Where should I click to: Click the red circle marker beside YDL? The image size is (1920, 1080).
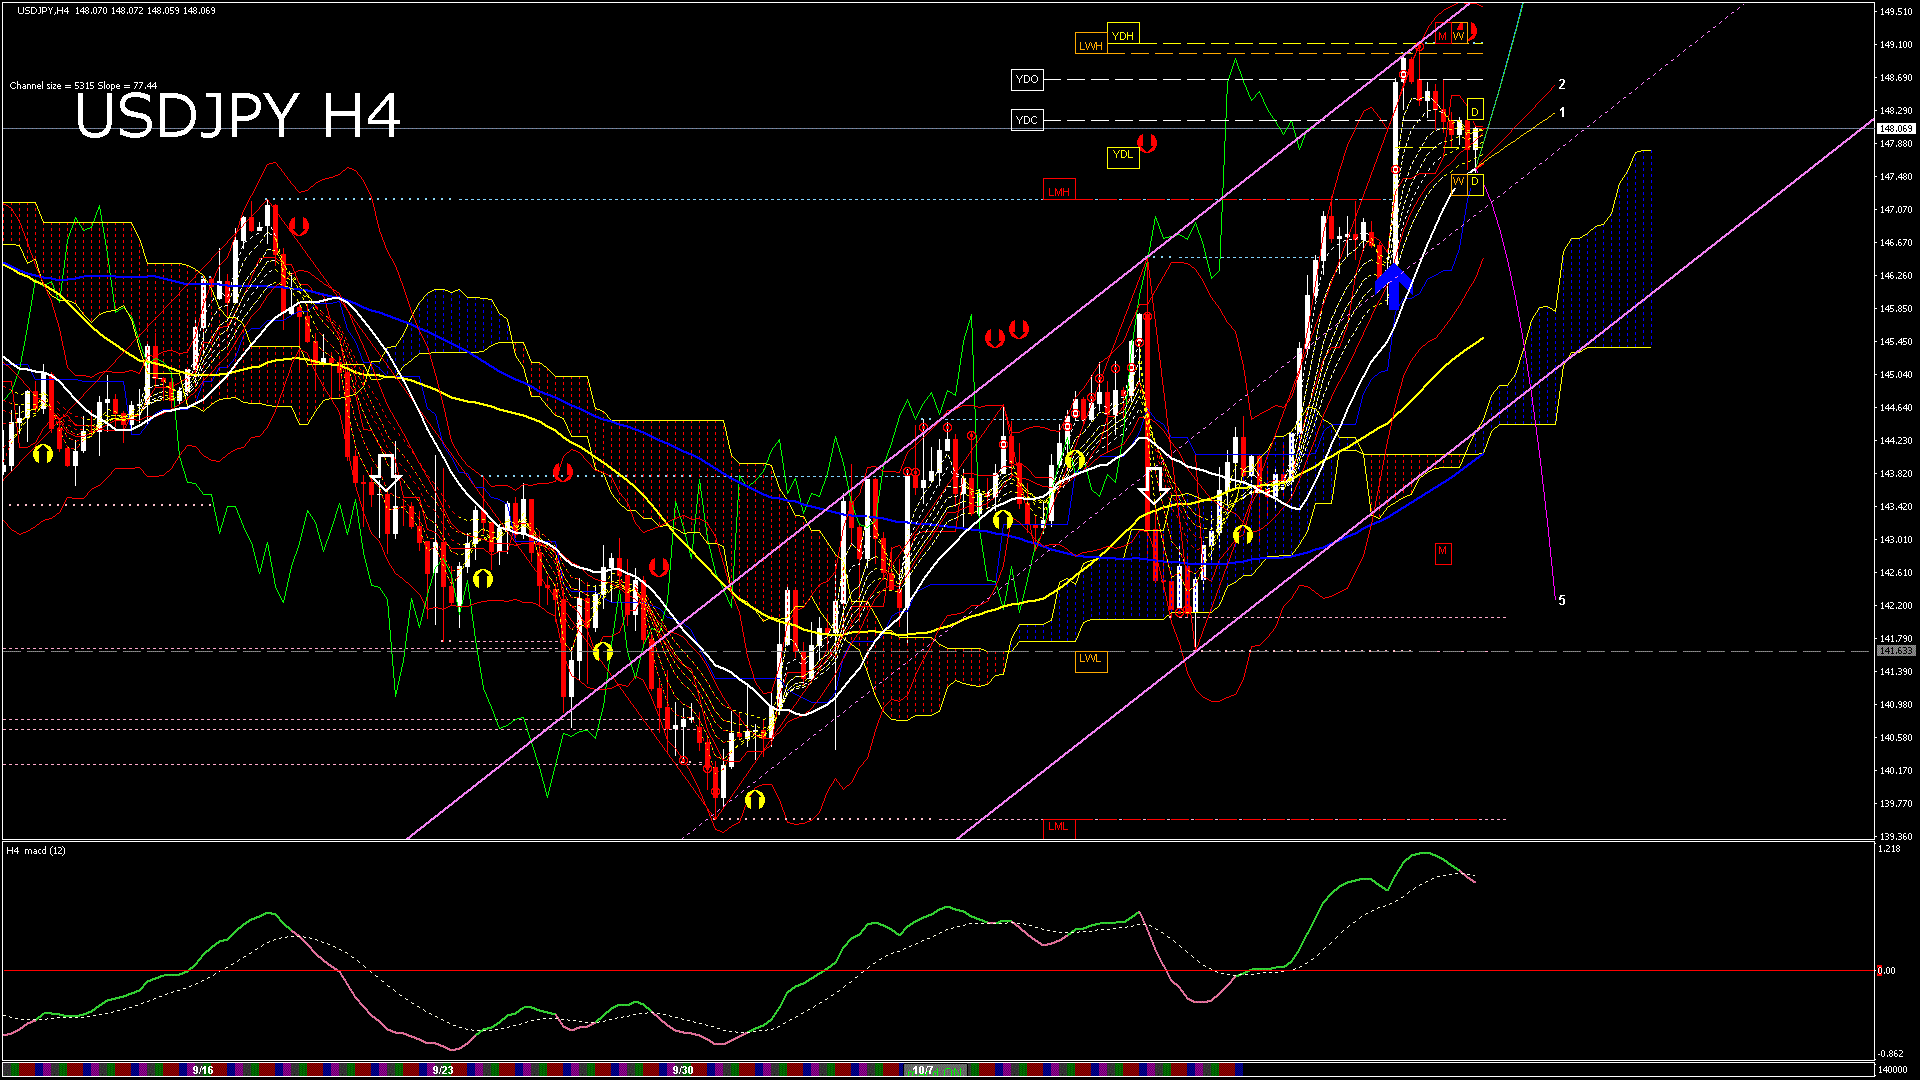[x=1147, y=143]
